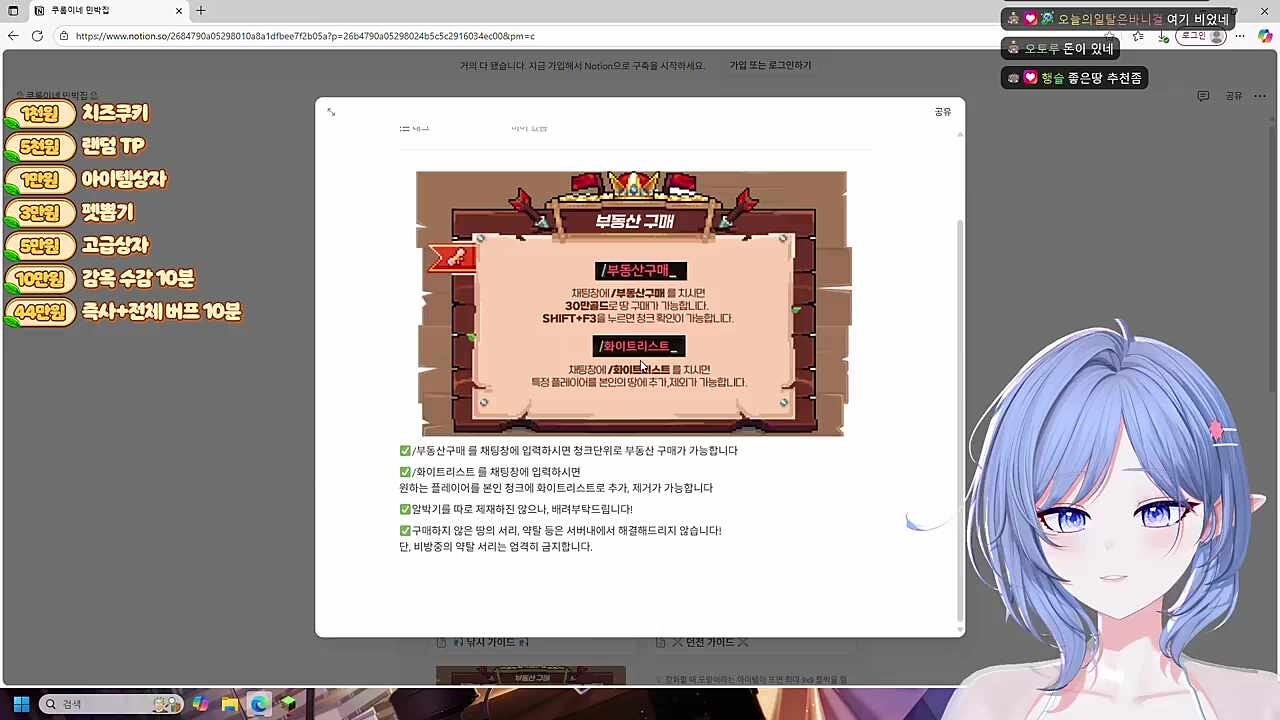
Task: Close the 쿠롬이네 민박집 browser tab
Action: click(x=180, y=10)
